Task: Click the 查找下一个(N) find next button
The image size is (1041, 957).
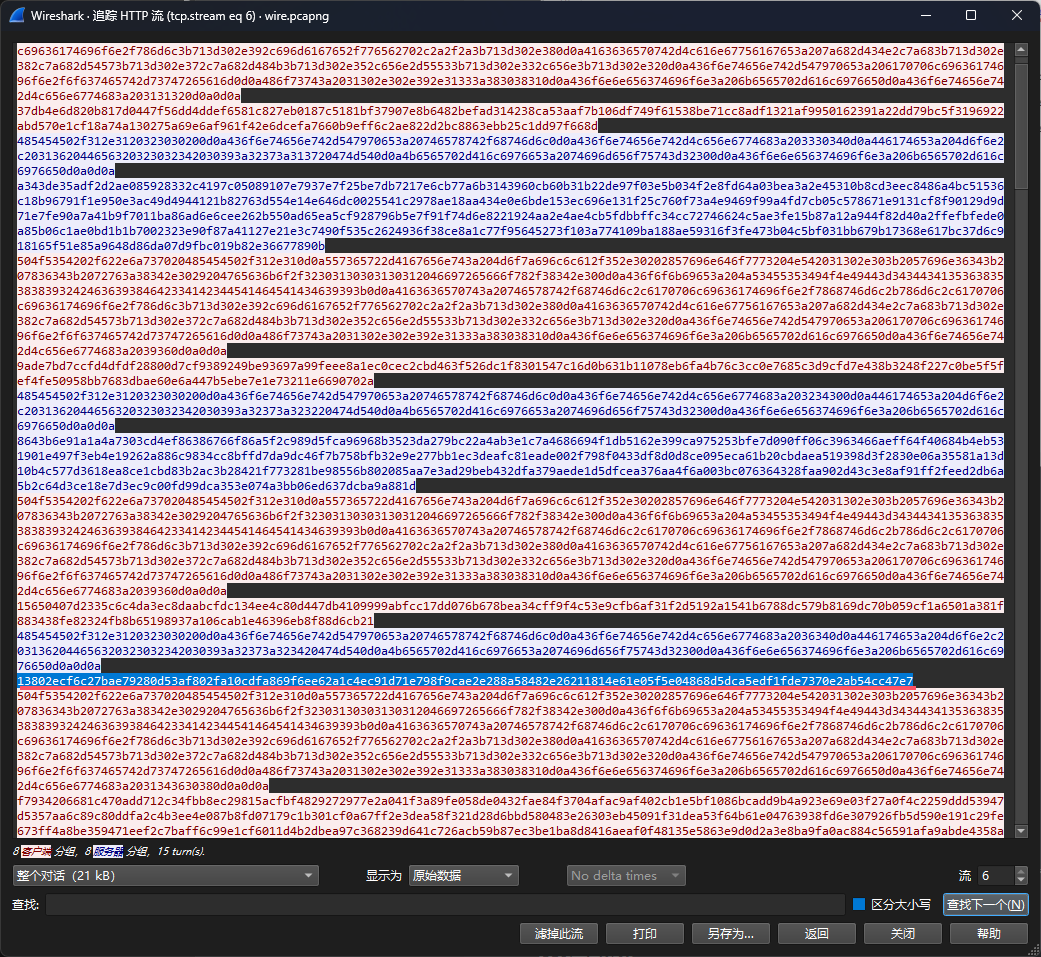Action: [986, 904]
